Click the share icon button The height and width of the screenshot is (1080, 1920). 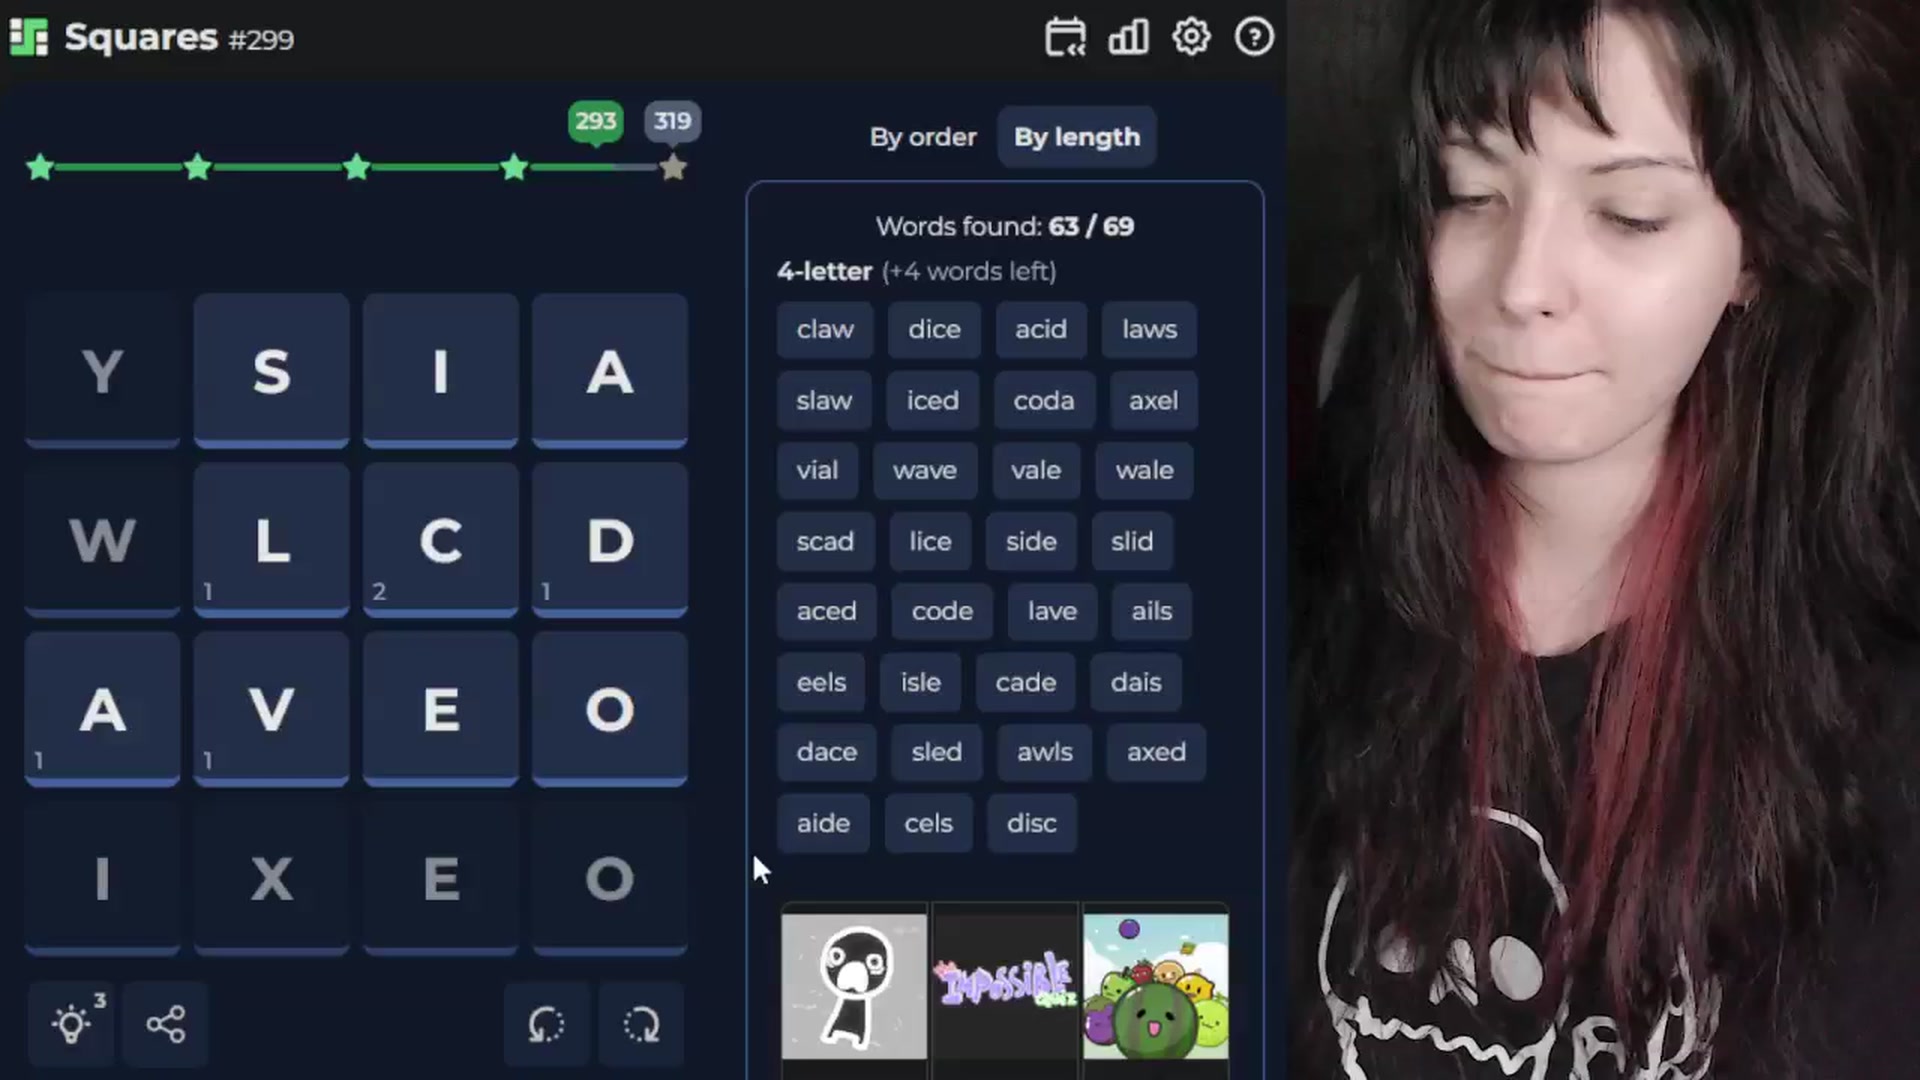(x=166, y=1024)
